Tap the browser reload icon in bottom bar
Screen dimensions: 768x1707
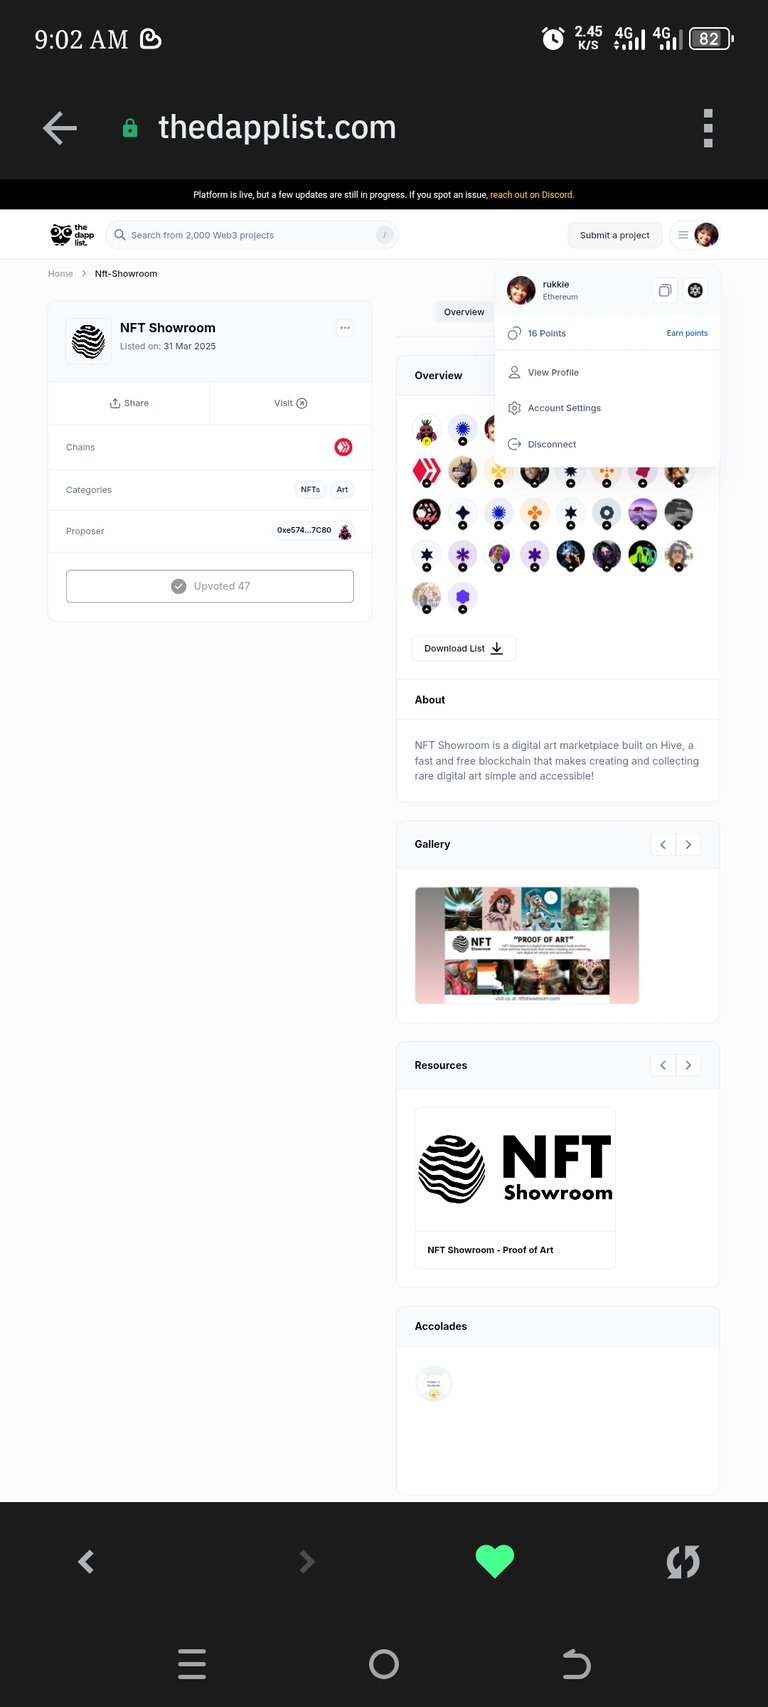pyautogui.click(x=683, y=1562)
